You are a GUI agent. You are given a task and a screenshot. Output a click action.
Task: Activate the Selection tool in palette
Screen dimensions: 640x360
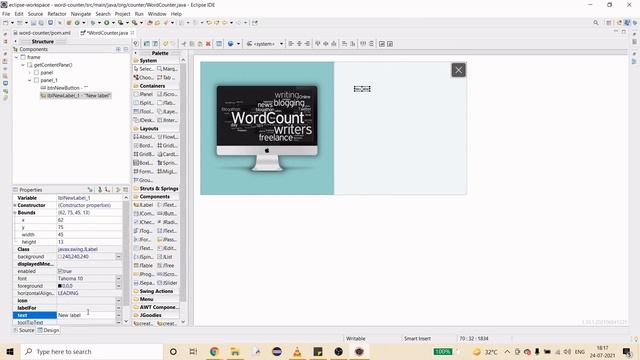pyautogui.click(x=144, y=69)
